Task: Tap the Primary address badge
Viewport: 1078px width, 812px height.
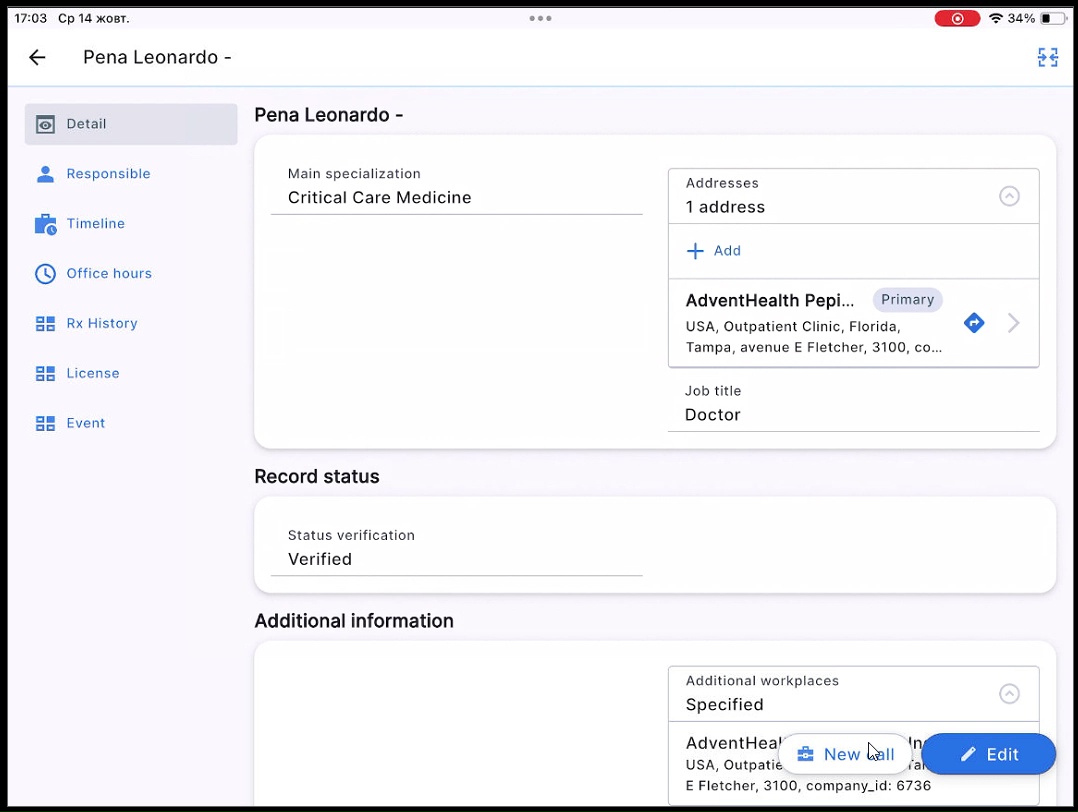Action: (x=908, y=300)
